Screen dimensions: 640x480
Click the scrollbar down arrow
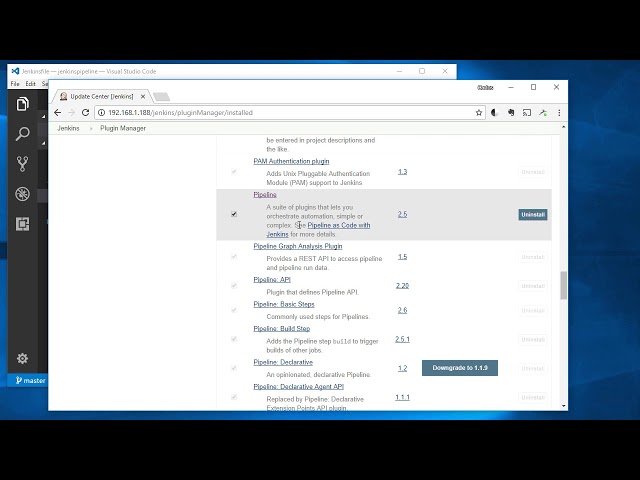pyautogui.click(x=563, y=406)
